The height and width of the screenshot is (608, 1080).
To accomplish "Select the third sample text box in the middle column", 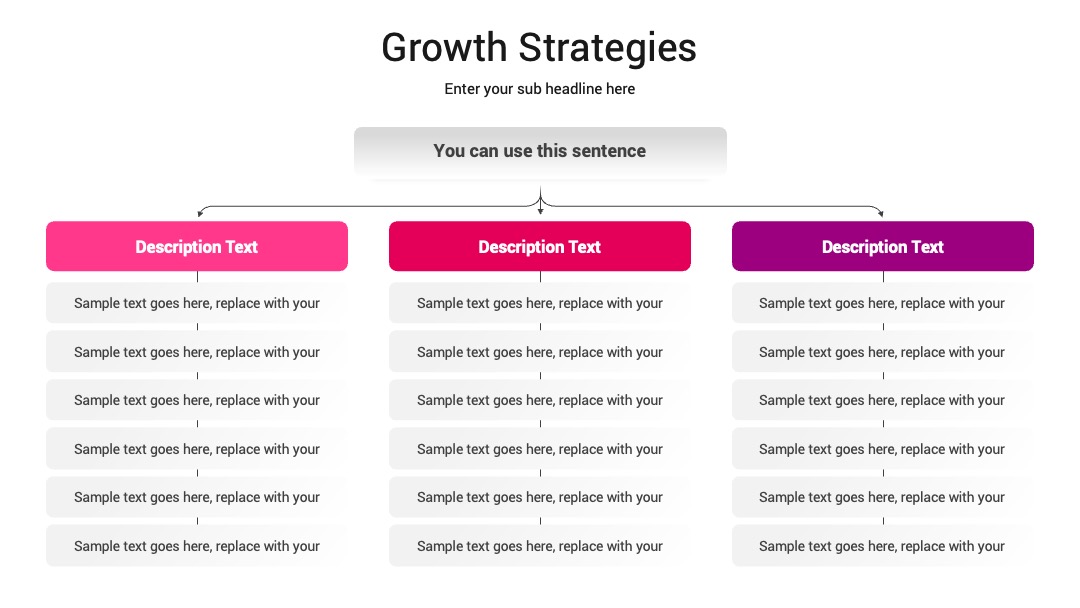I will [540, 400].
